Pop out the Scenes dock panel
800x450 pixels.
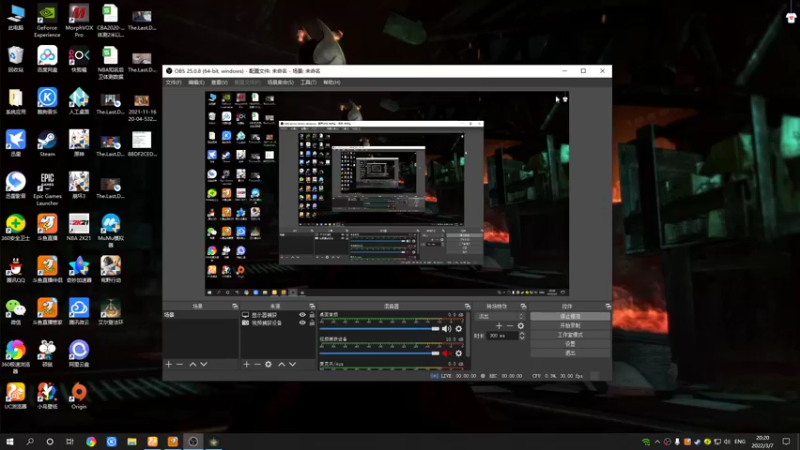tap(235, 306)
